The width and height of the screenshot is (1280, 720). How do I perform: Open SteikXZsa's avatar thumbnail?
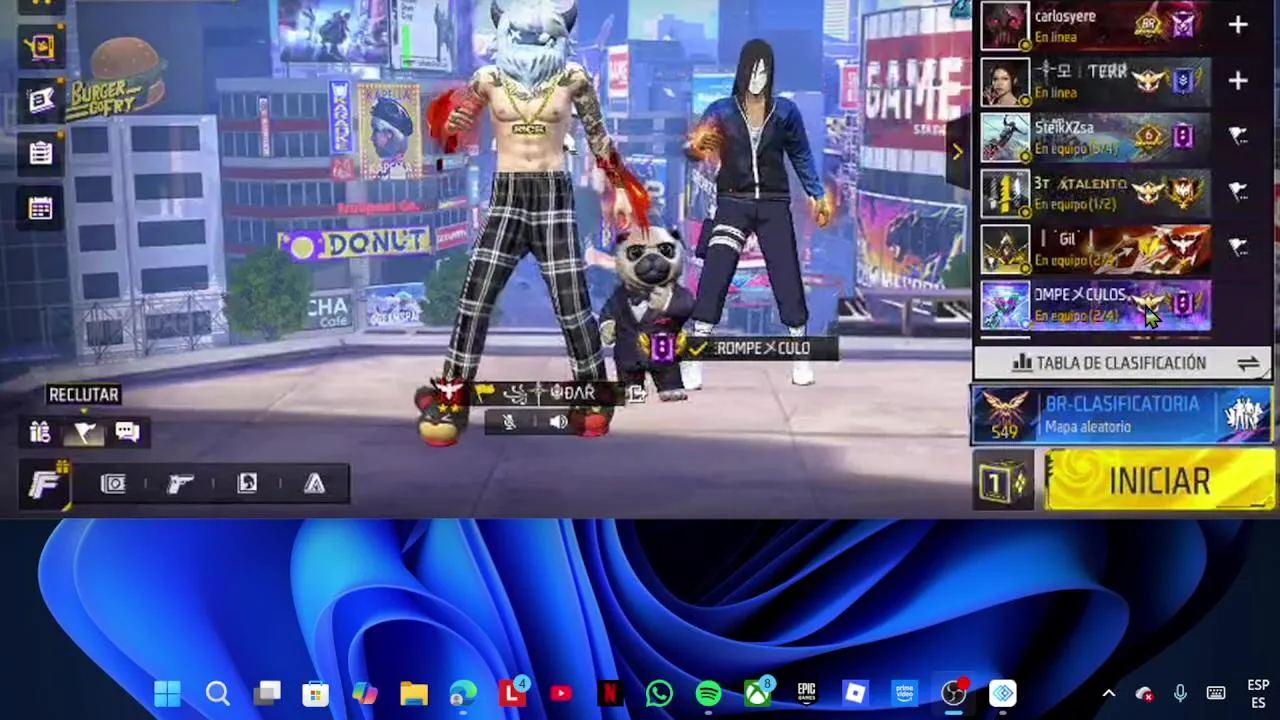click(x=1004, y=137)
